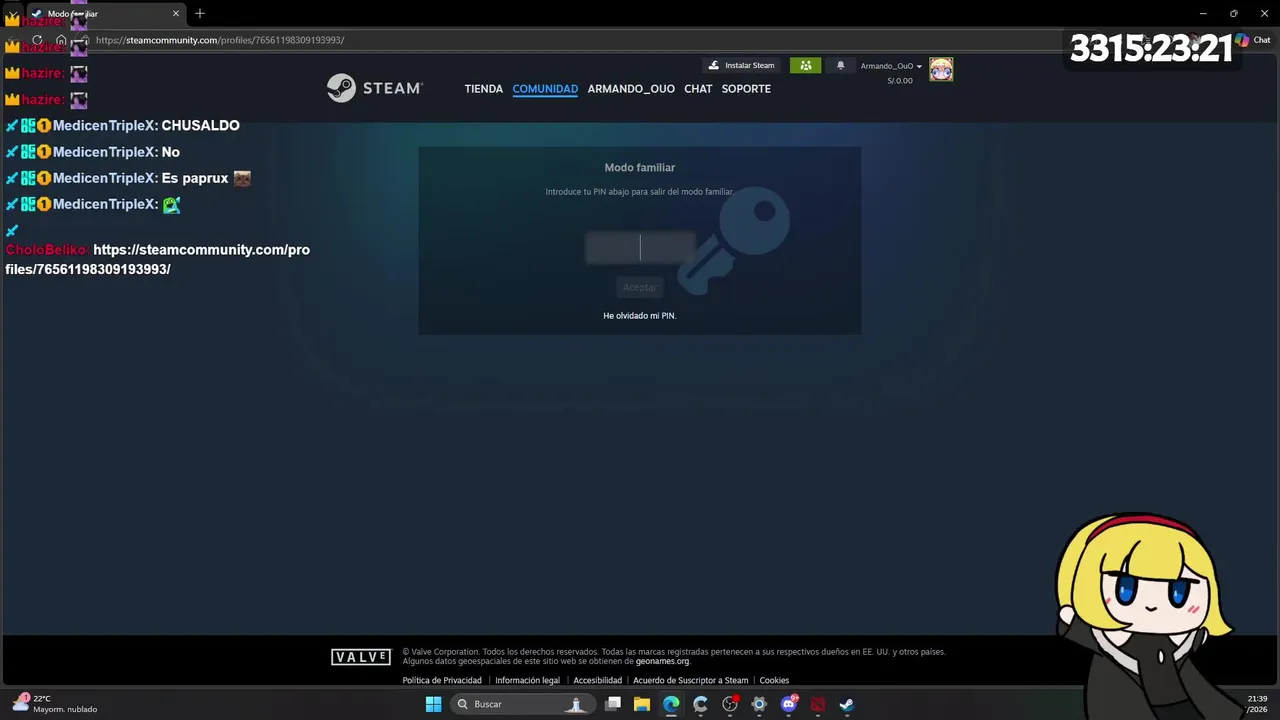Viewport: 1280px width, 720px height.
Task: Open the ARMANDO_OUO menu
Action: [x=631, y=89]
